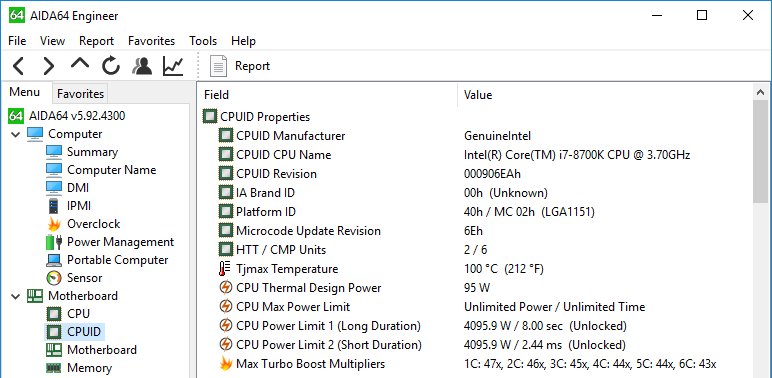
Task: Switch to the Menu tab
Action: click(x=25, y=92)
